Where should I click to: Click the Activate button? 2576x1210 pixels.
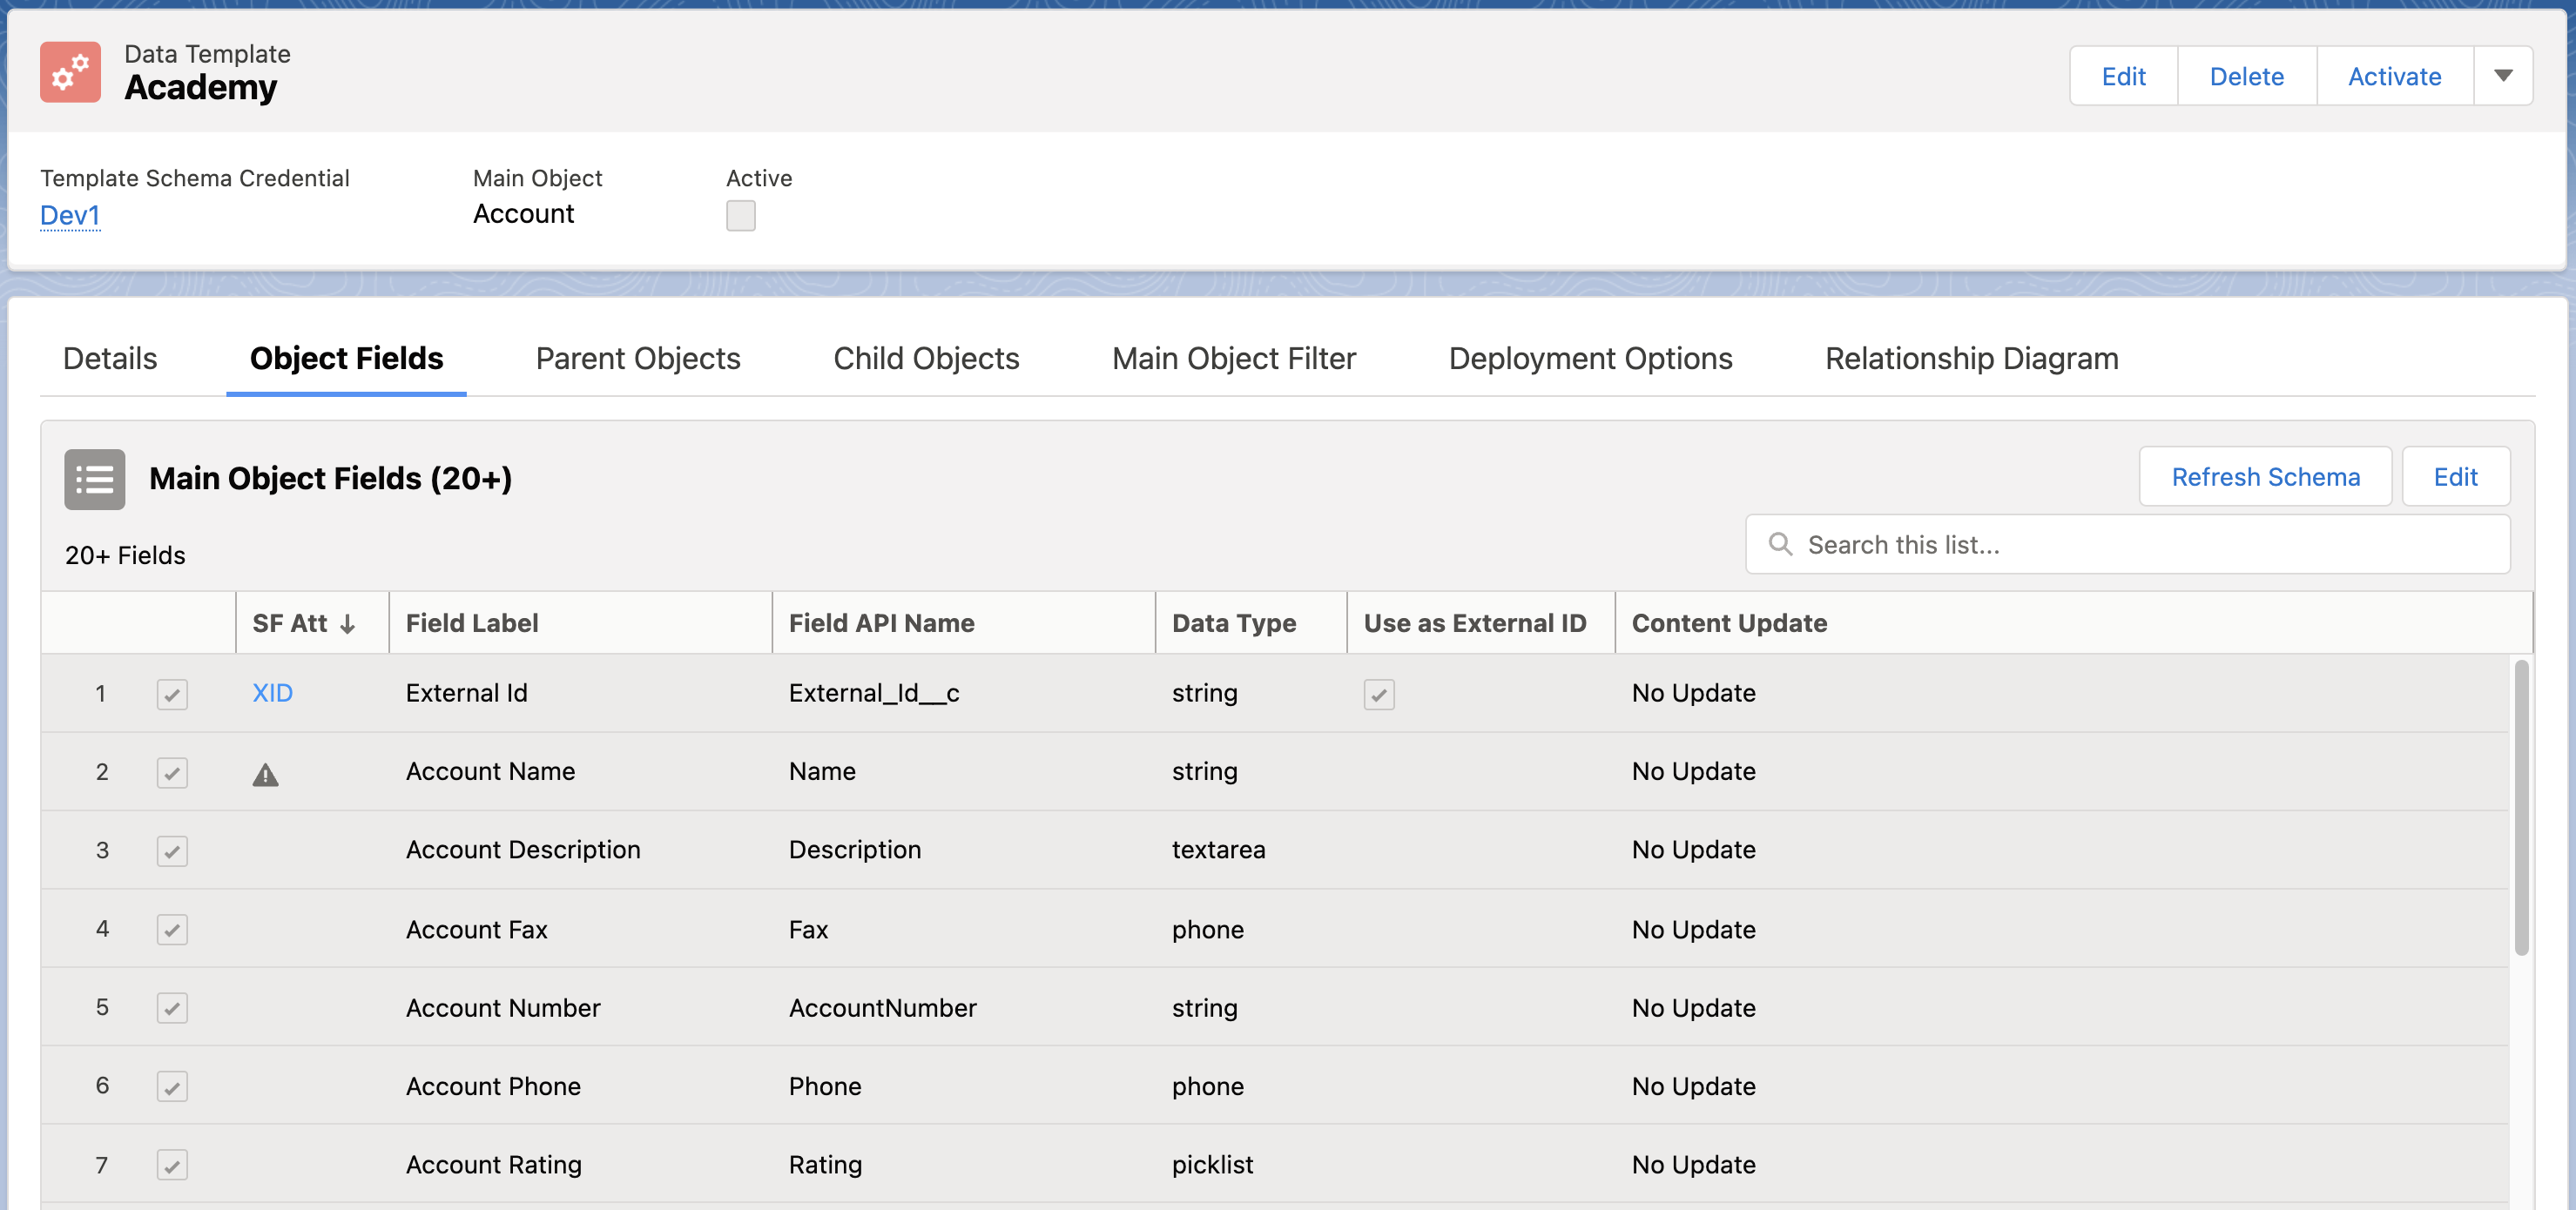(x=2394, y=76)
